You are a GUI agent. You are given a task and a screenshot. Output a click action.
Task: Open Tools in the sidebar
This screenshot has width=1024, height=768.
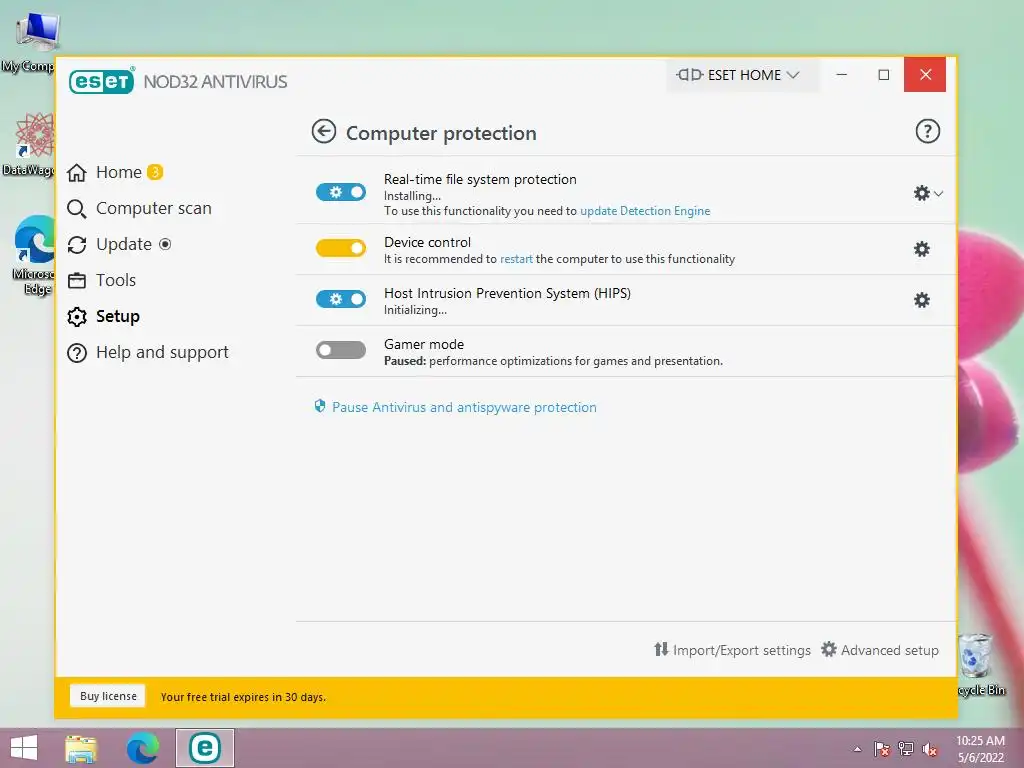pos(102,280)
